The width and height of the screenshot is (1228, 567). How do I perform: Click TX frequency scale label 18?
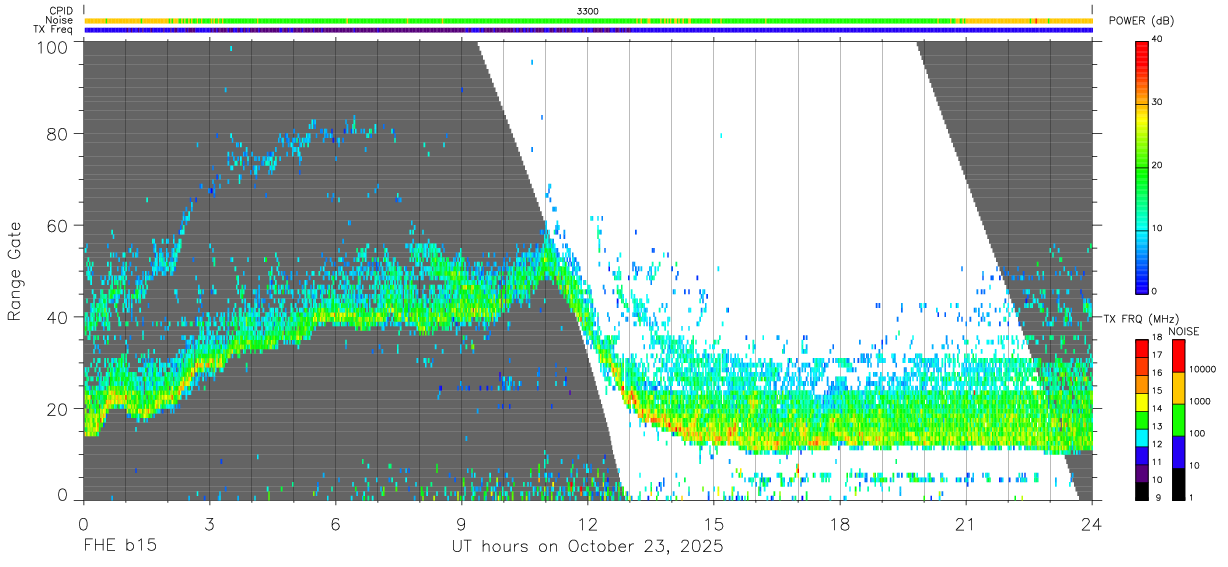(x=1156, y=337)
